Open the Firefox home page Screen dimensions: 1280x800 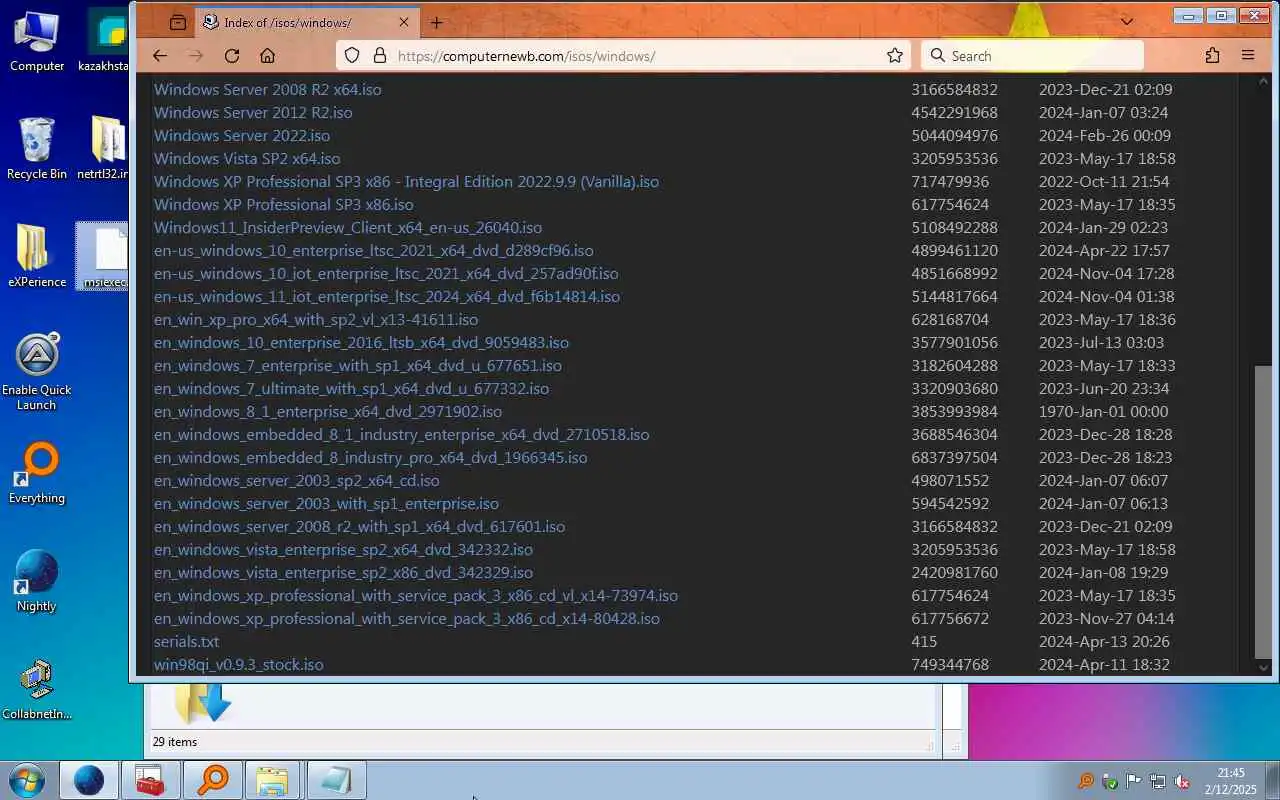(x=267, y=56)
